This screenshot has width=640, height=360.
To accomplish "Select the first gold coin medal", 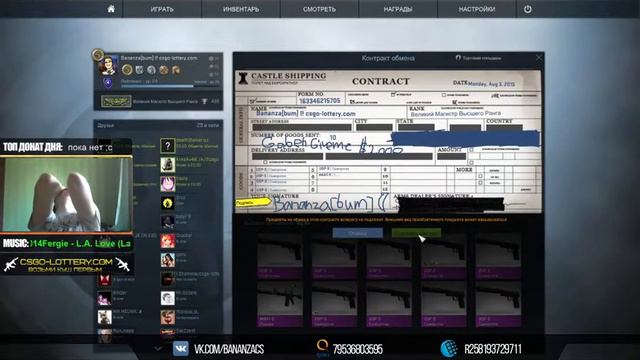I will pos(127,70).
